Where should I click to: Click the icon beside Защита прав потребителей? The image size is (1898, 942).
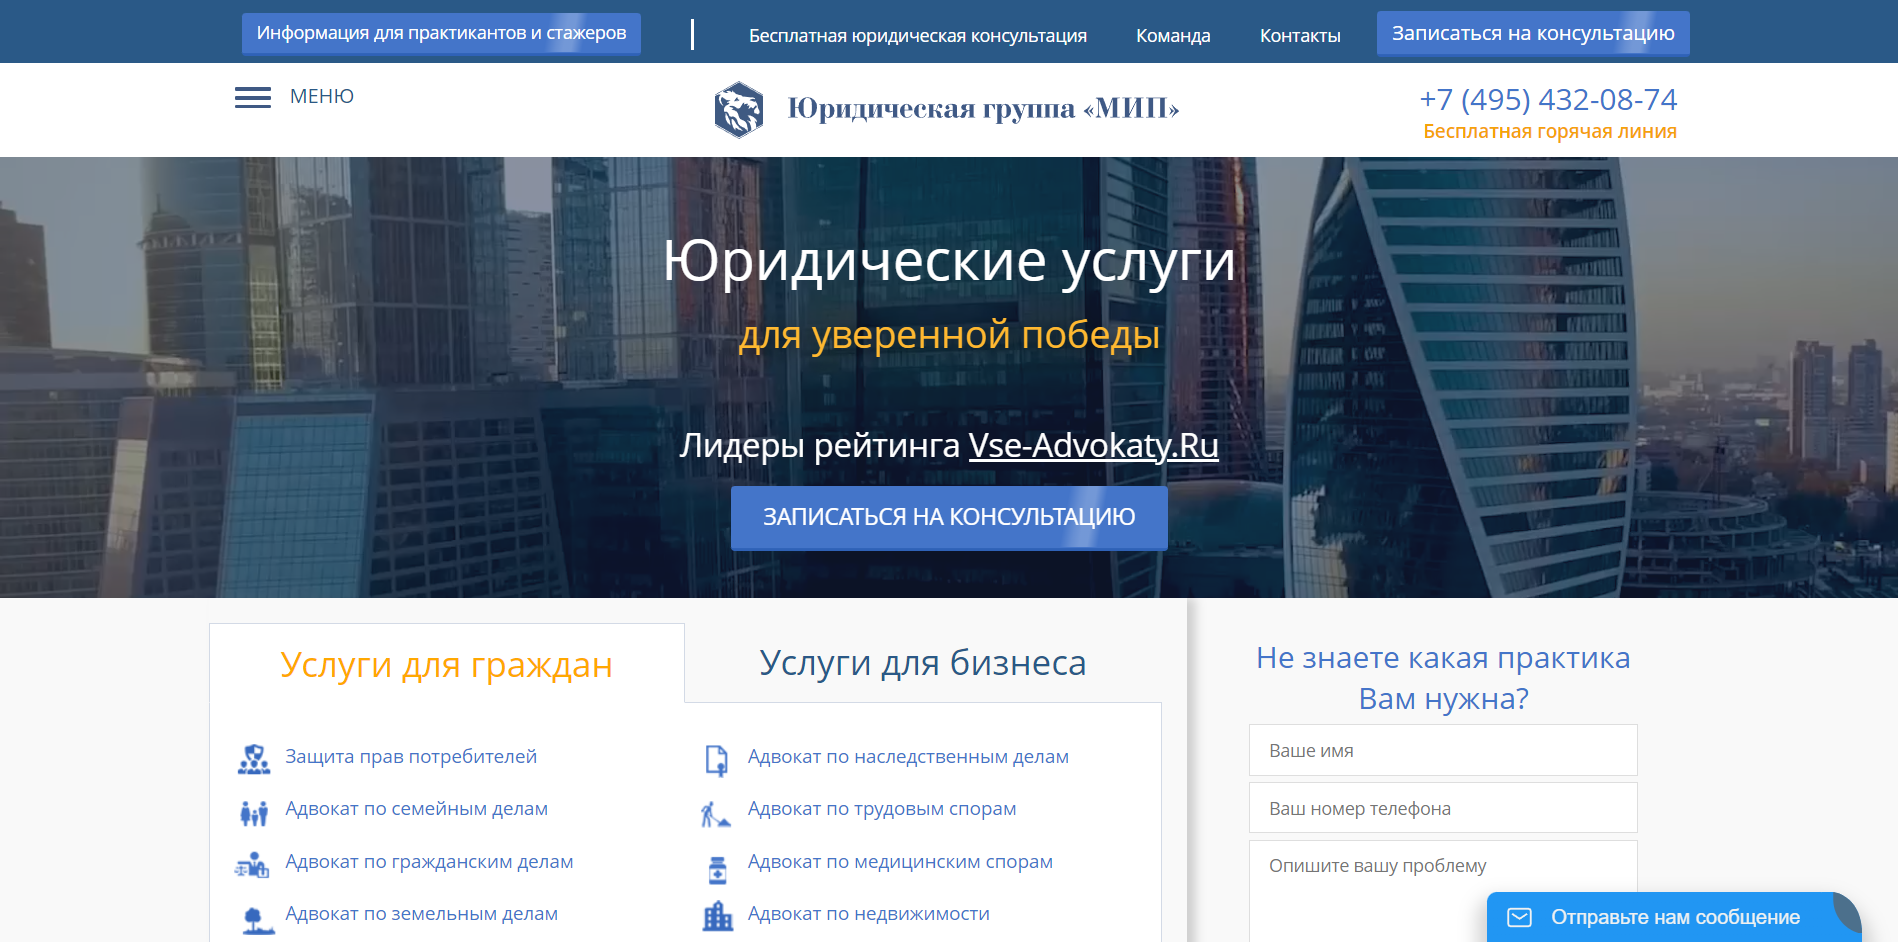click(254, 759)
